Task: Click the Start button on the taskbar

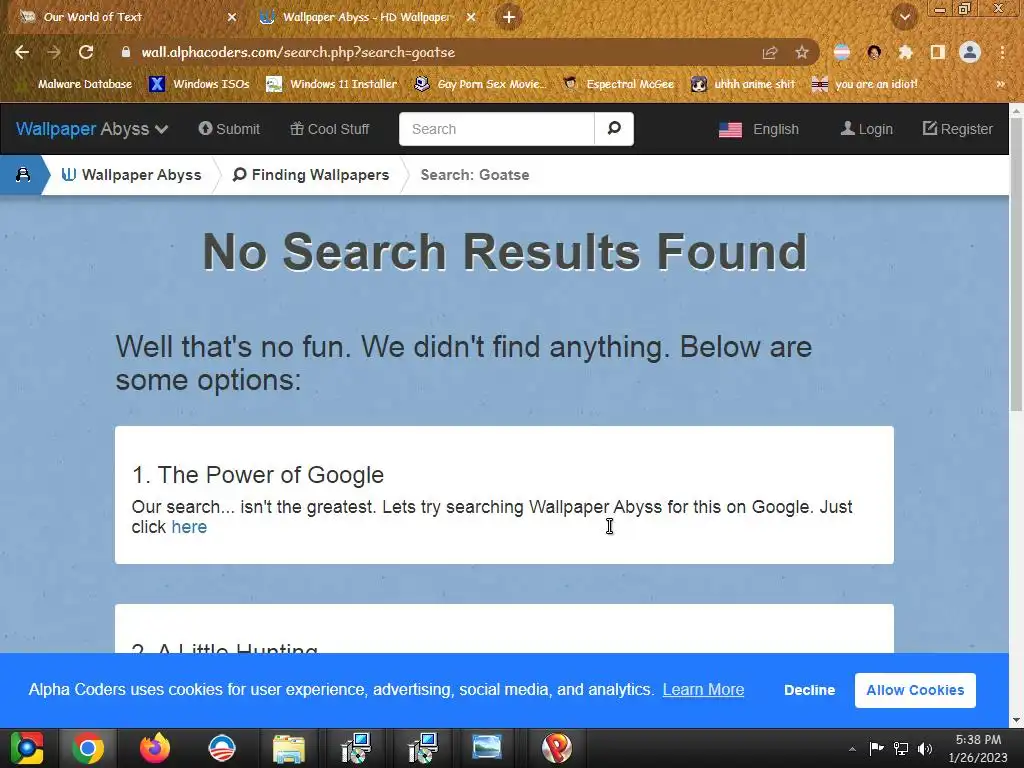Action: pos(27,748)
